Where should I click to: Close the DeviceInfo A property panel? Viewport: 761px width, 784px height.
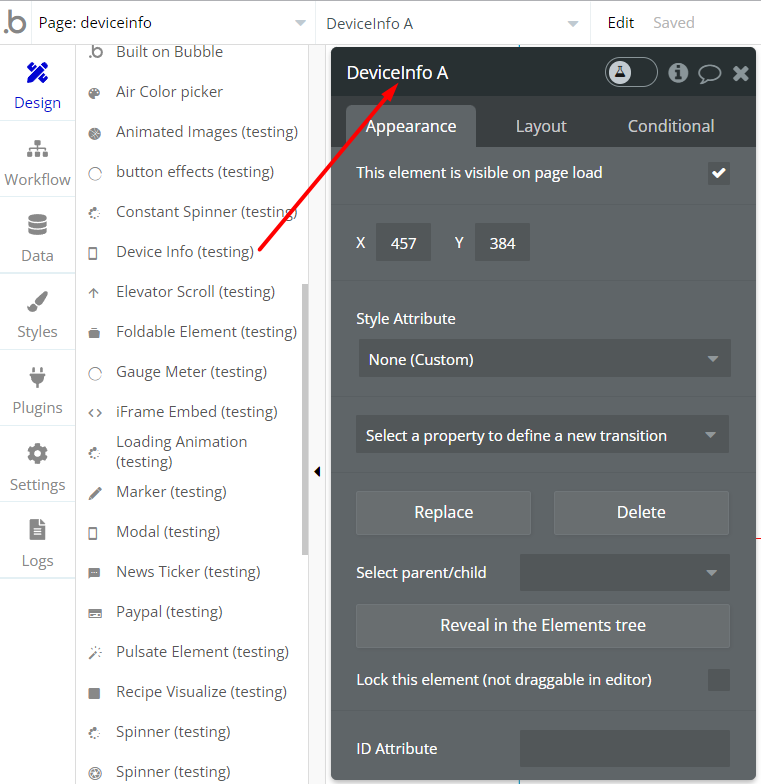(740, 74)
